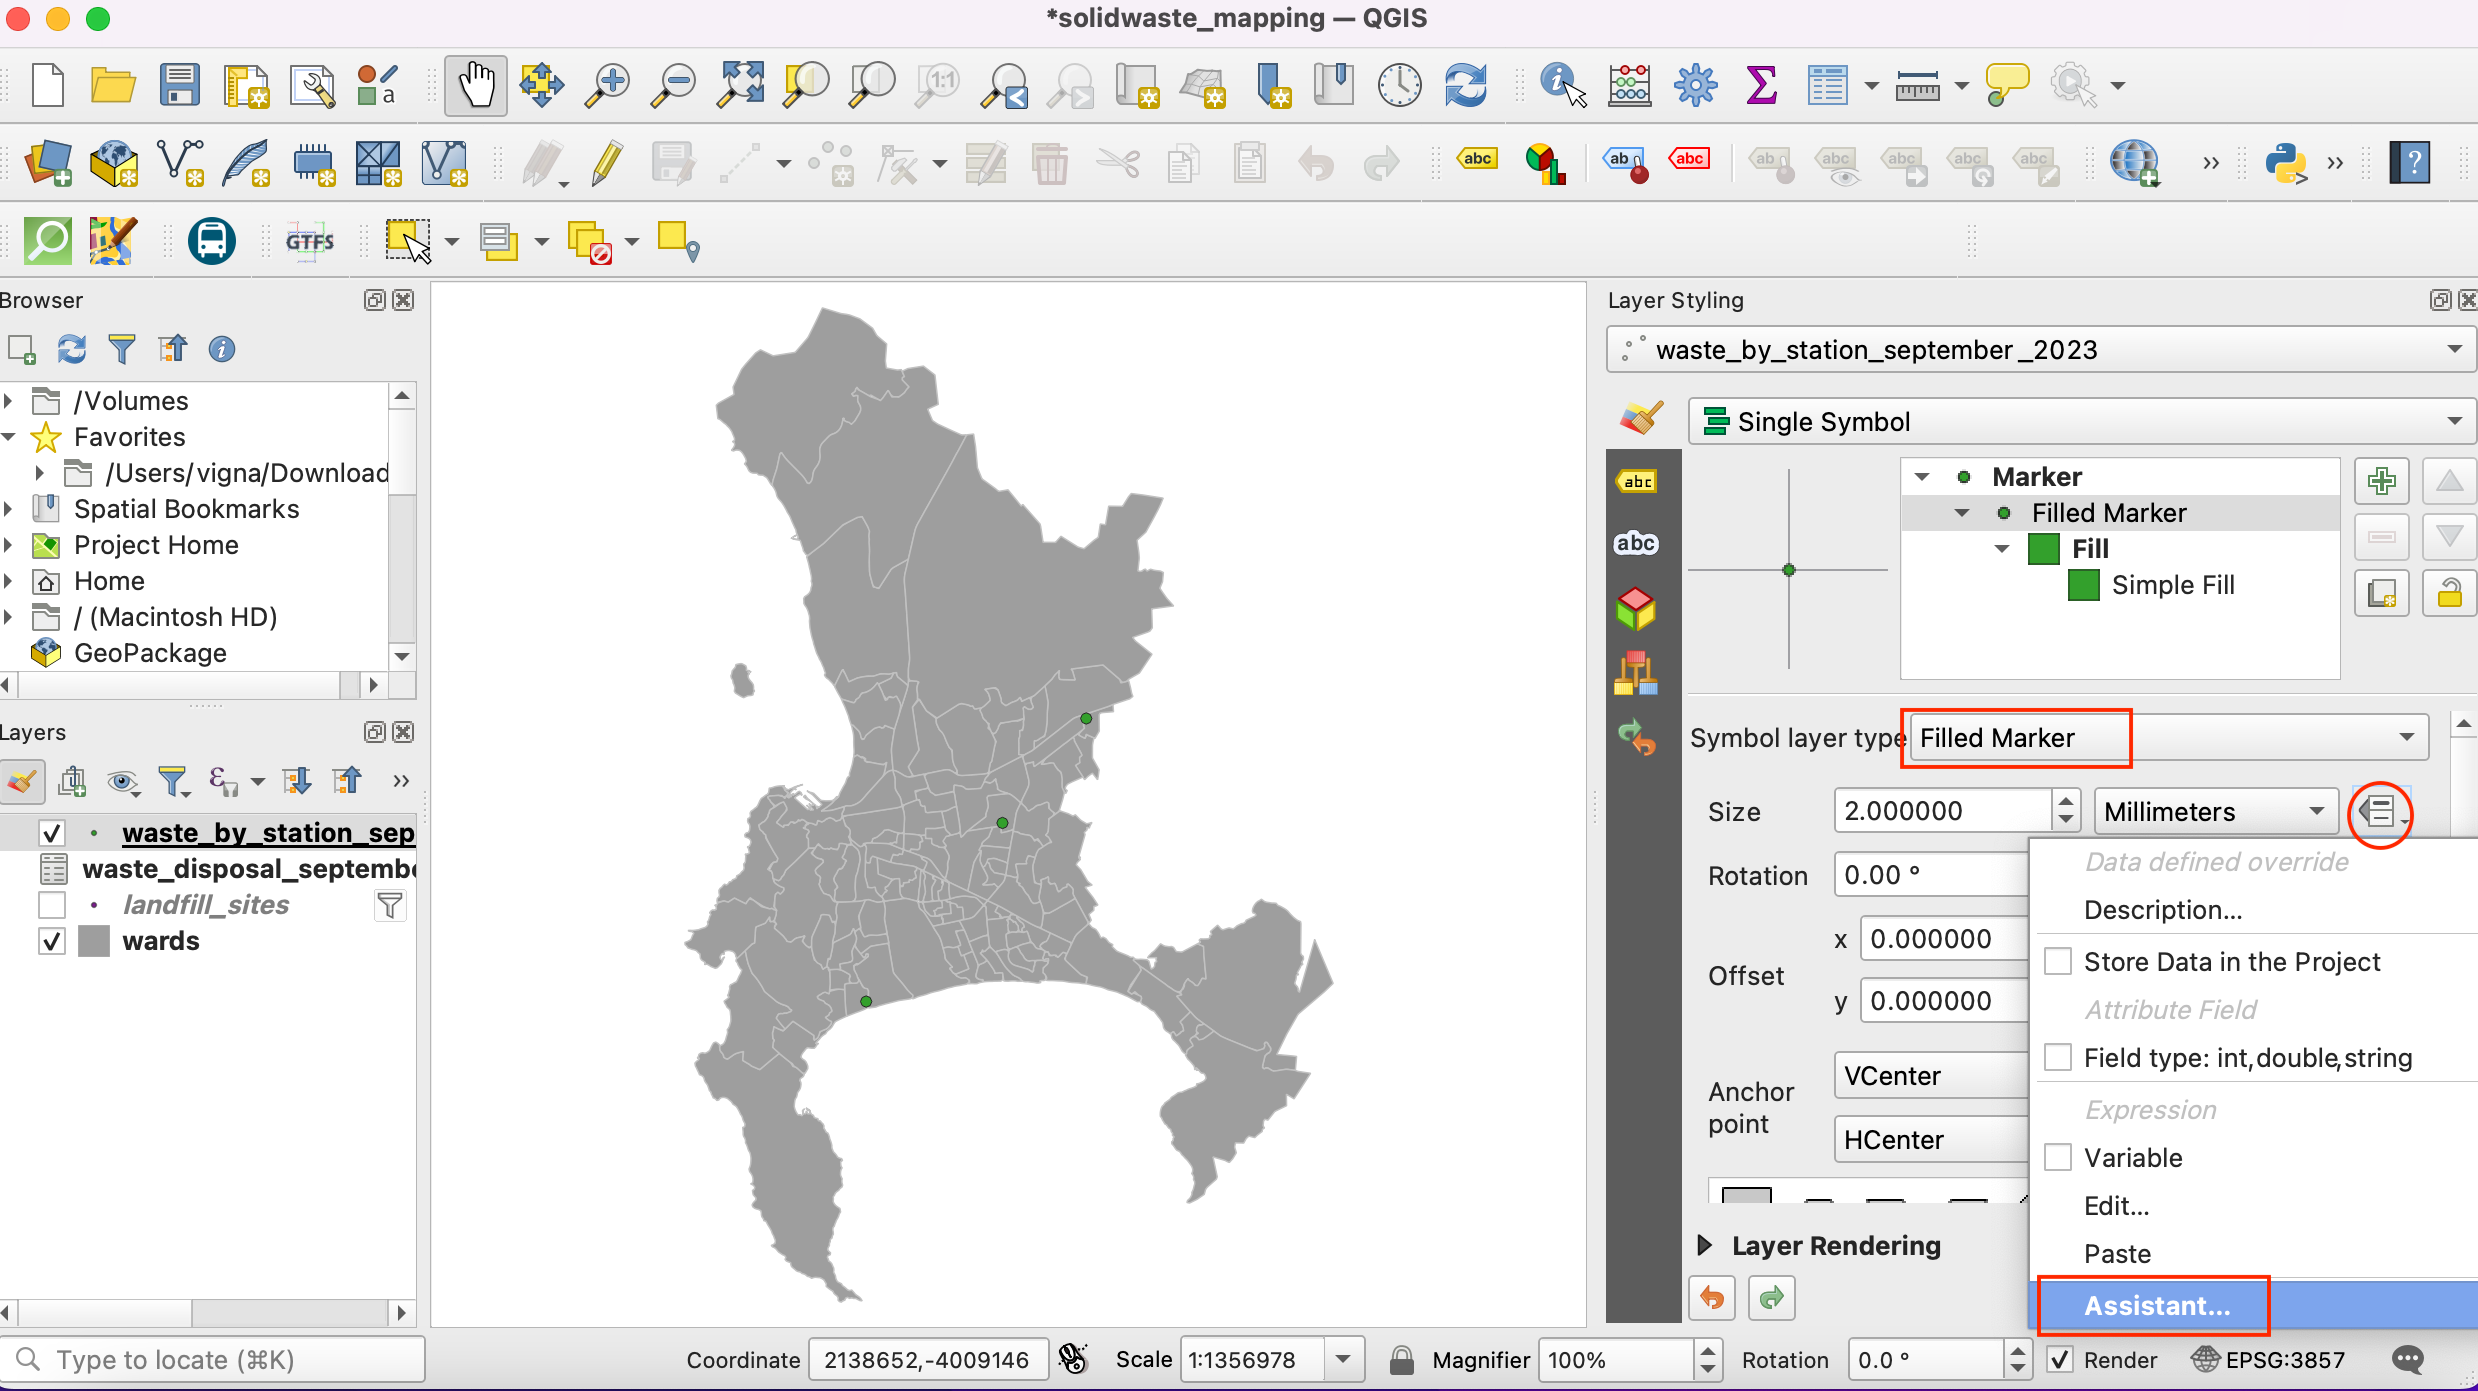Click the green Simple Fill color swatch

tap(2083, 585)
